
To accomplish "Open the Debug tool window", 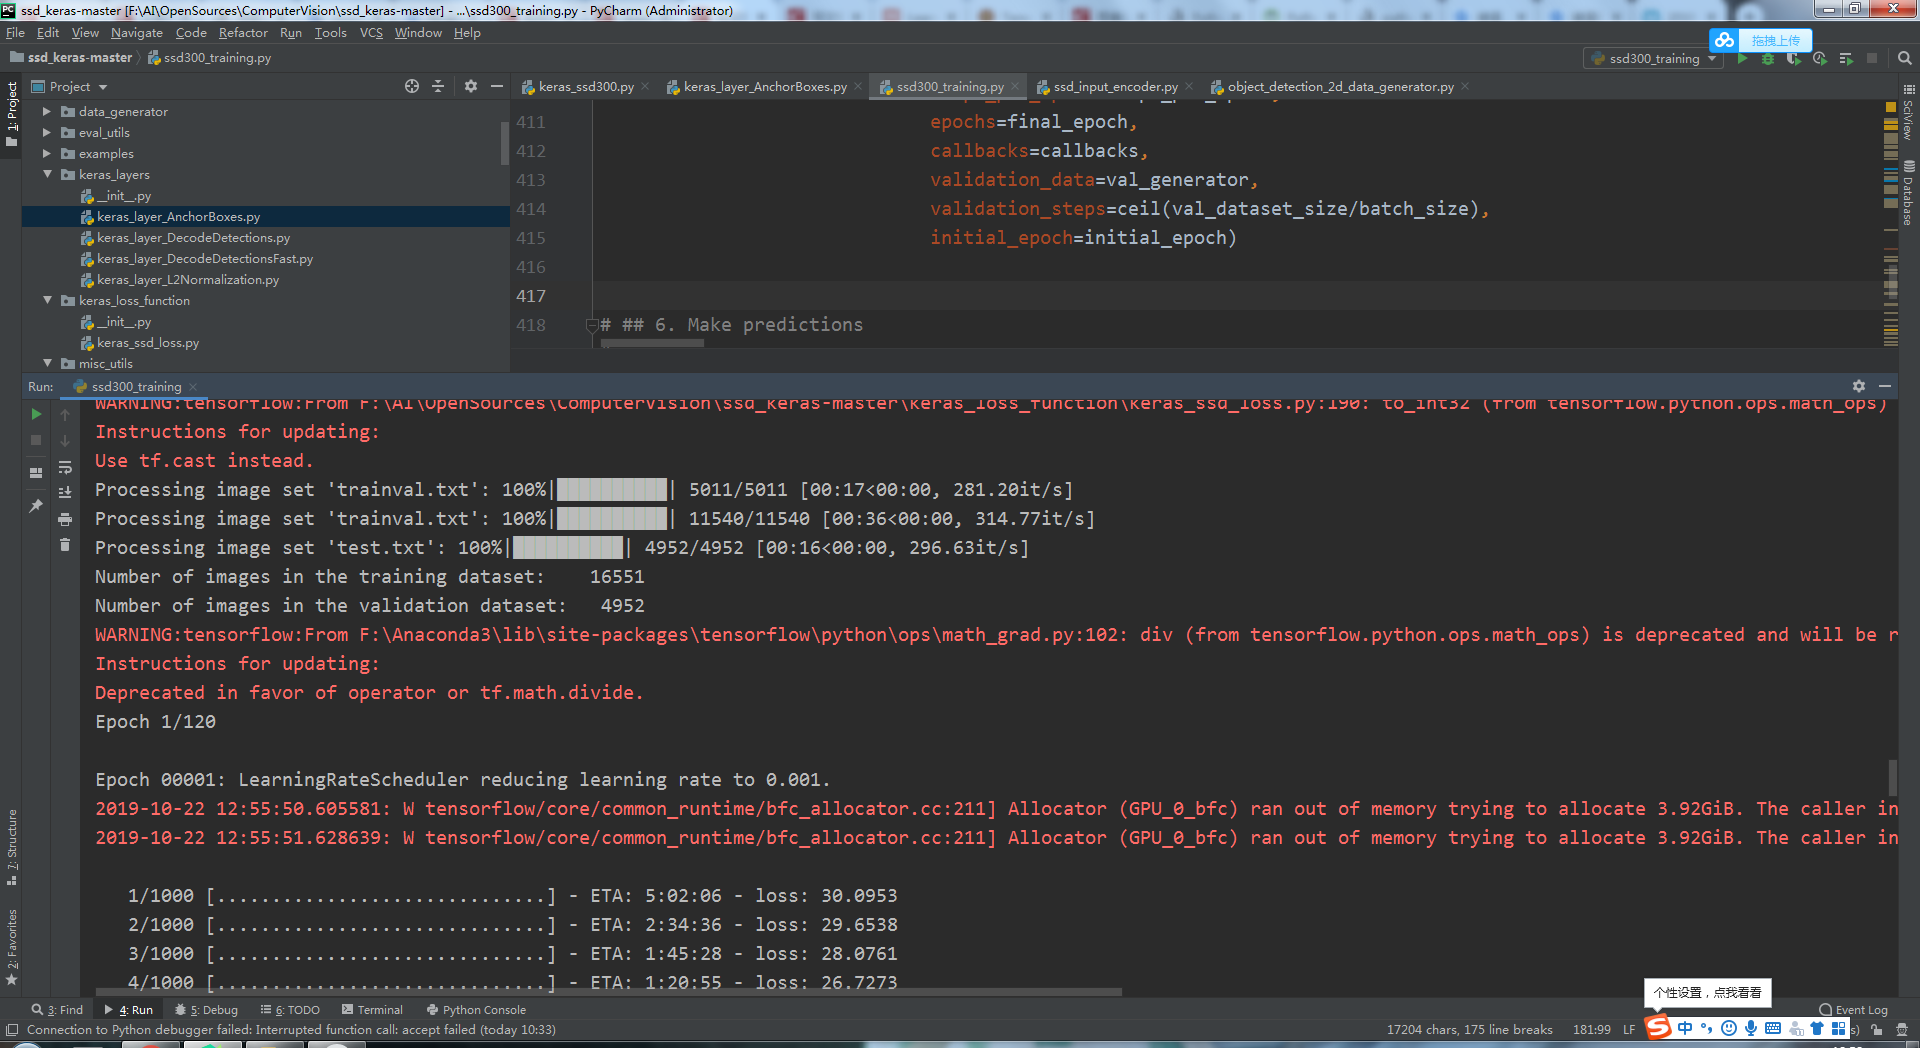I will 206,1010.
